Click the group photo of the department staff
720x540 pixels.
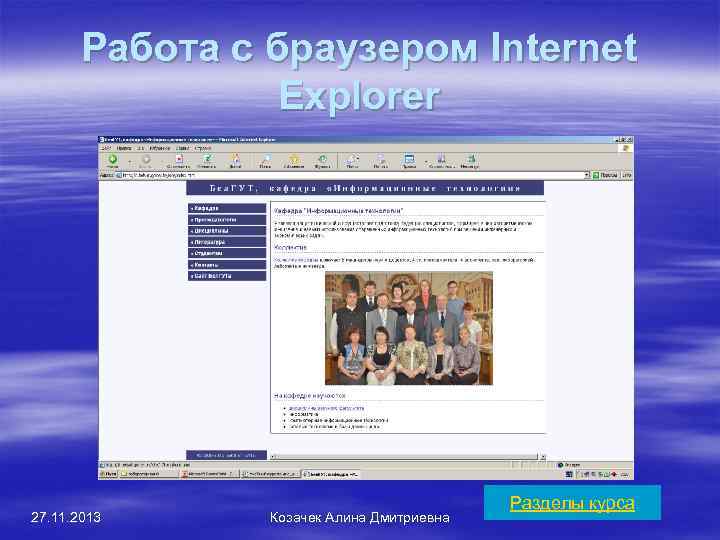pos(409,328)
